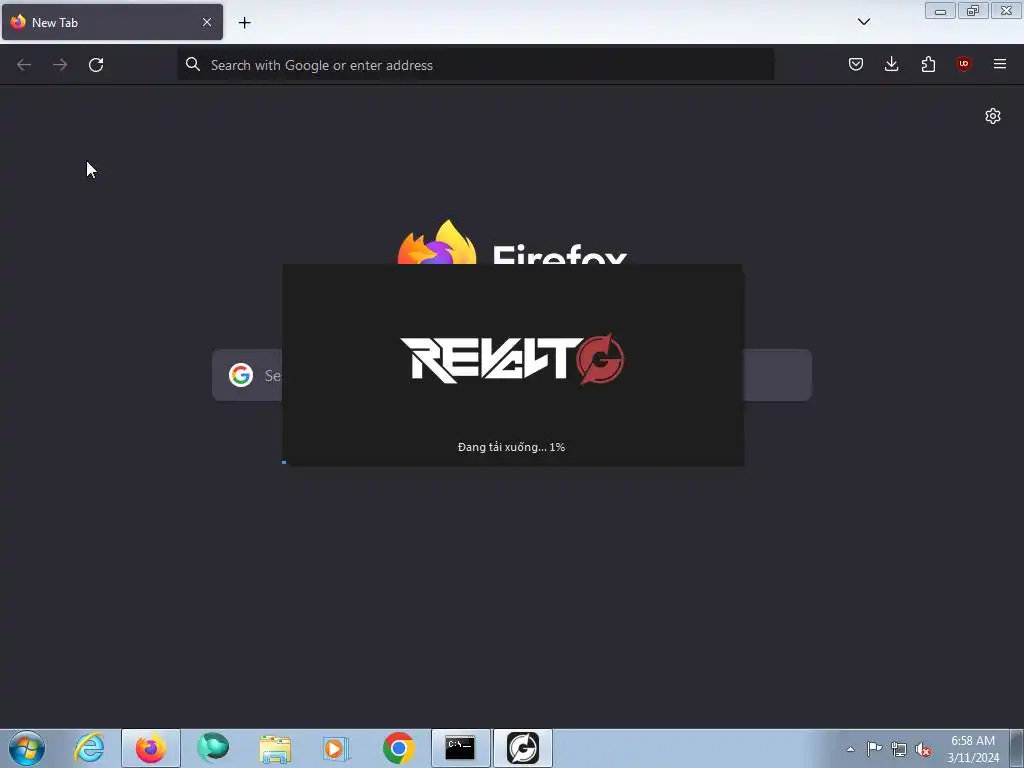
Task: Restore down the Firefox window
Action: [973, 11]
